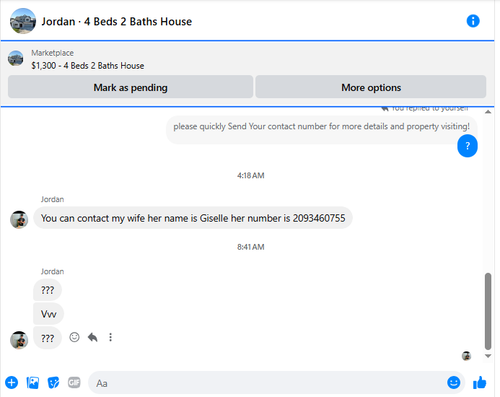Click the small seen-by avatar indicator
The image size is (500, 397).
(466, 356)
